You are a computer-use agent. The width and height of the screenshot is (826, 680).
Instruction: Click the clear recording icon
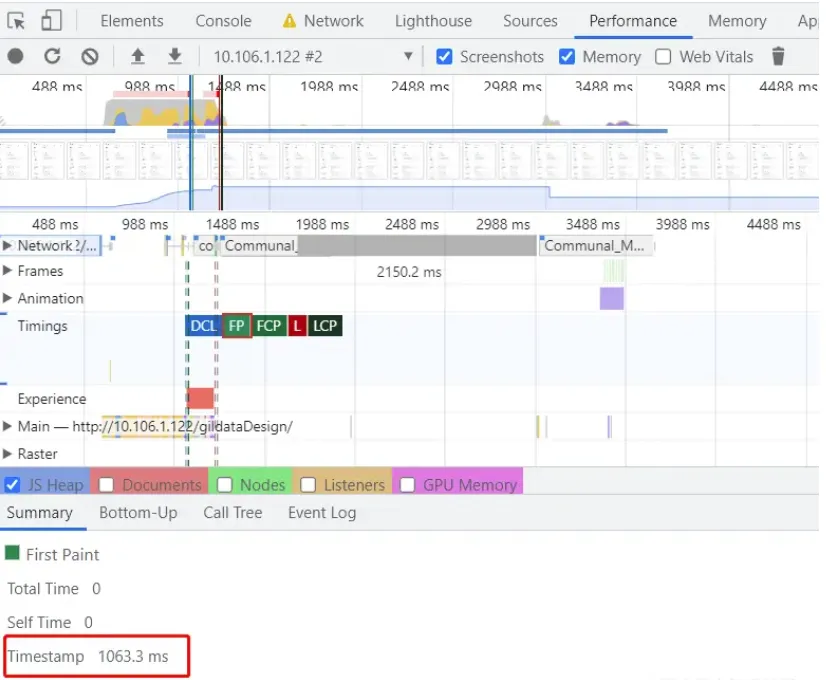[x=90, y=57]
